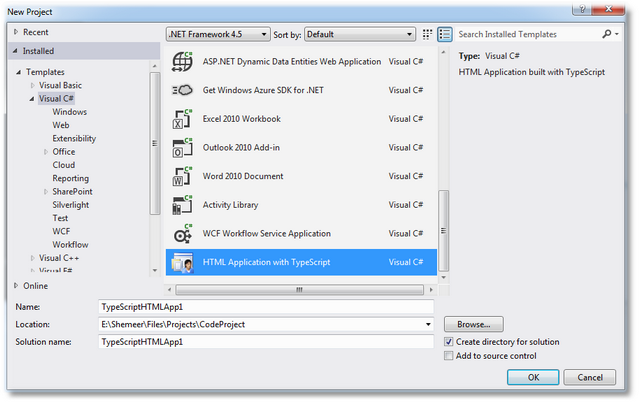Click the ASP.NET Dynamic Data Entities icon
Screen dimensions: 640x405
(182, 62)
